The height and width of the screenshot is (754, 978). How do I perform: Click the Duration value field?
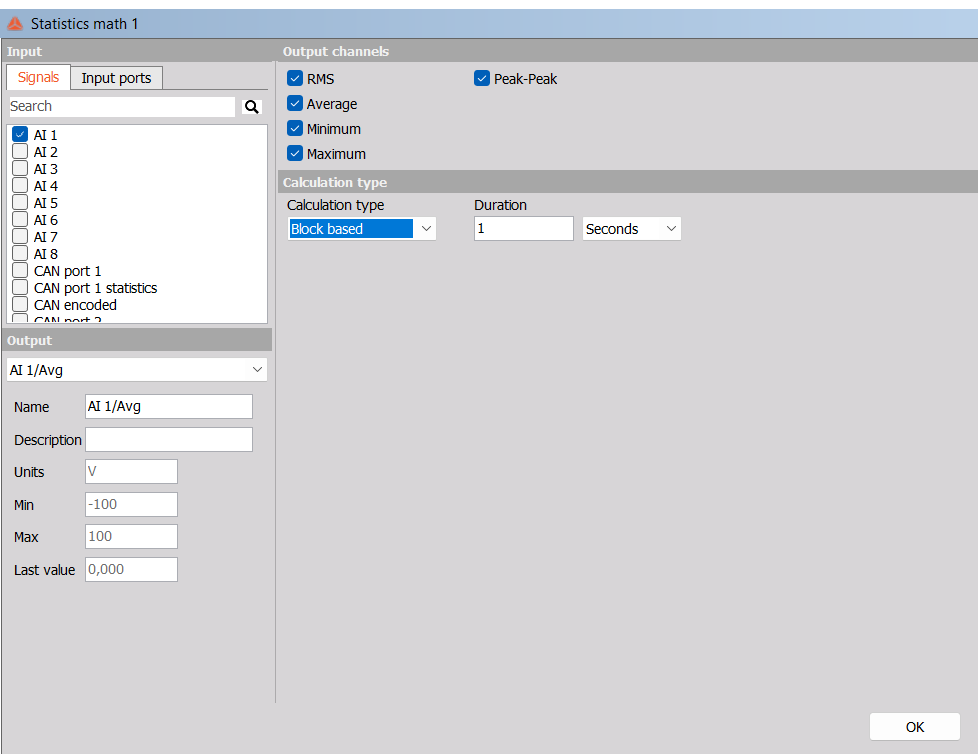coord(523,228)
